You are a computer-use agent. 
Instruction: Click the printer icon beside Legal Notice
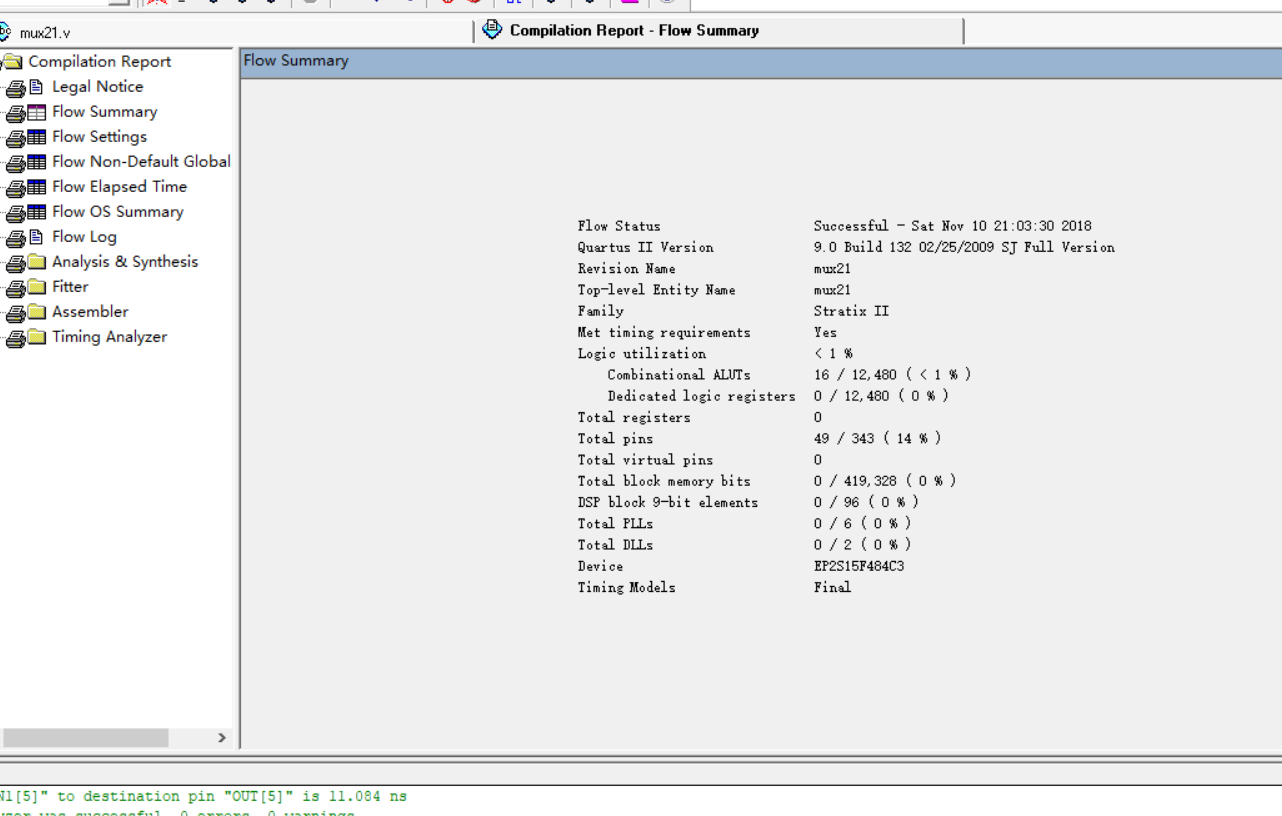coord(15,88)
